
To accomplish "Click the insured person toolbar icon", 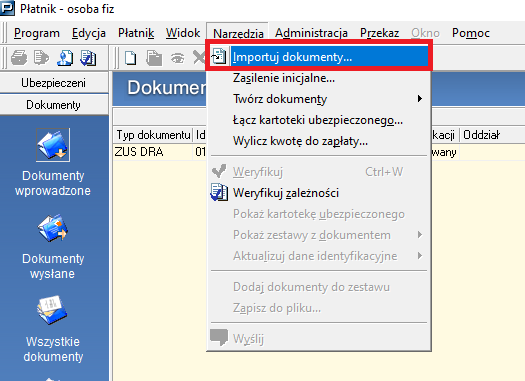I will click(x=65, y=58).
